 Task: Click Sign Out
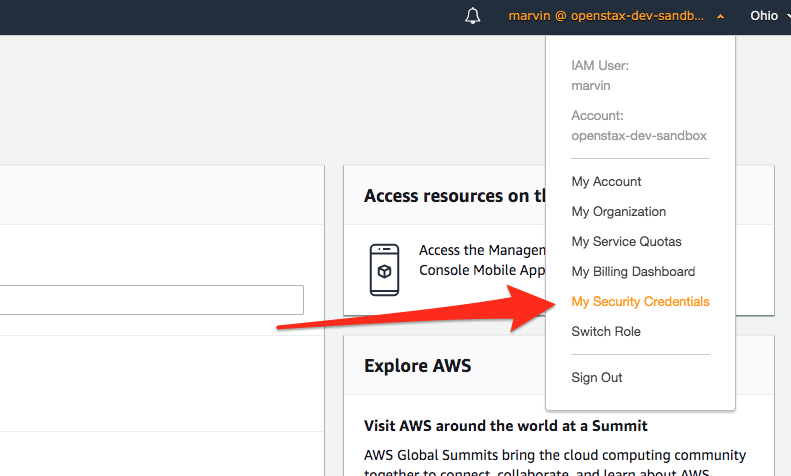pos(597,377)
